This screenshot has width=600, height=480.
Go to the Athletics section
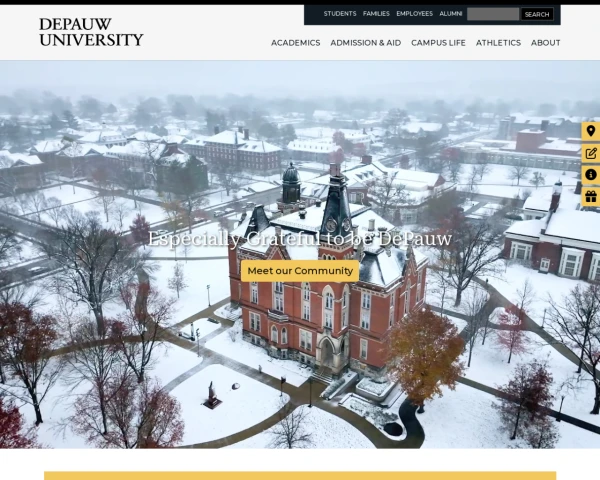point(498,43)
